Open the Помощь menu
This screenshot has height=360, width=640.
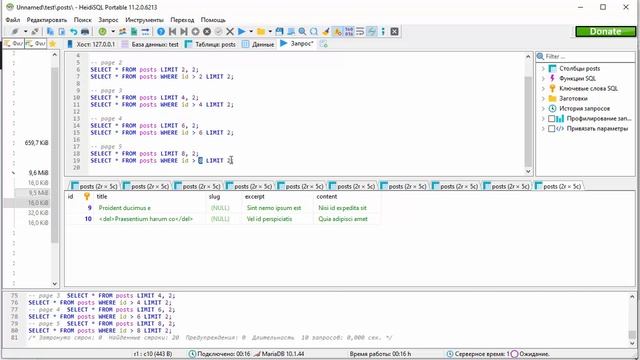pyautogui.click(x=213, y=20)
